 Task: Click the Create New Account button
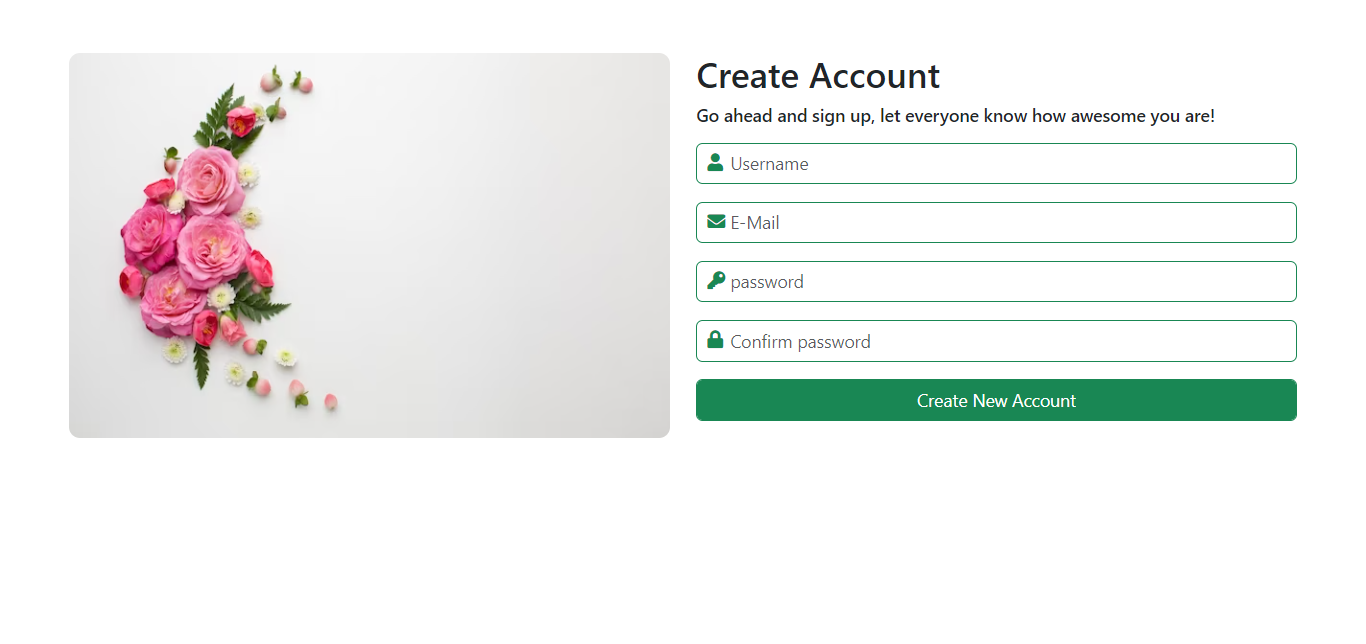tap(996, 400)
